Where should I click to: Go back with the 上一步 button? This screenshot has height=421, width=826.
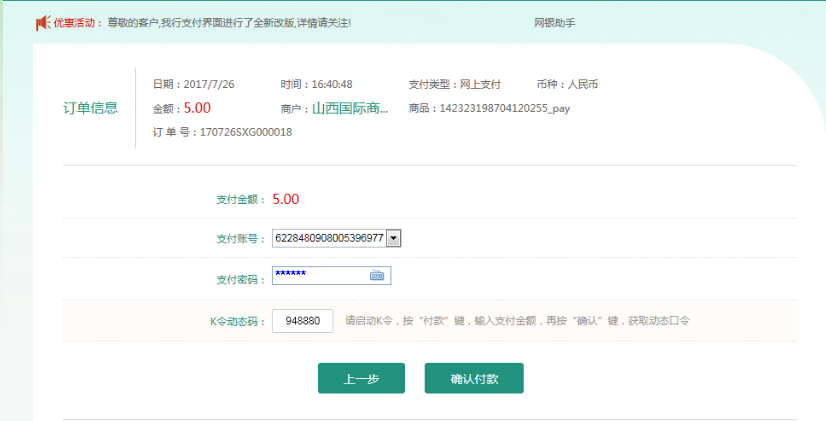click(x=361, y=378)
